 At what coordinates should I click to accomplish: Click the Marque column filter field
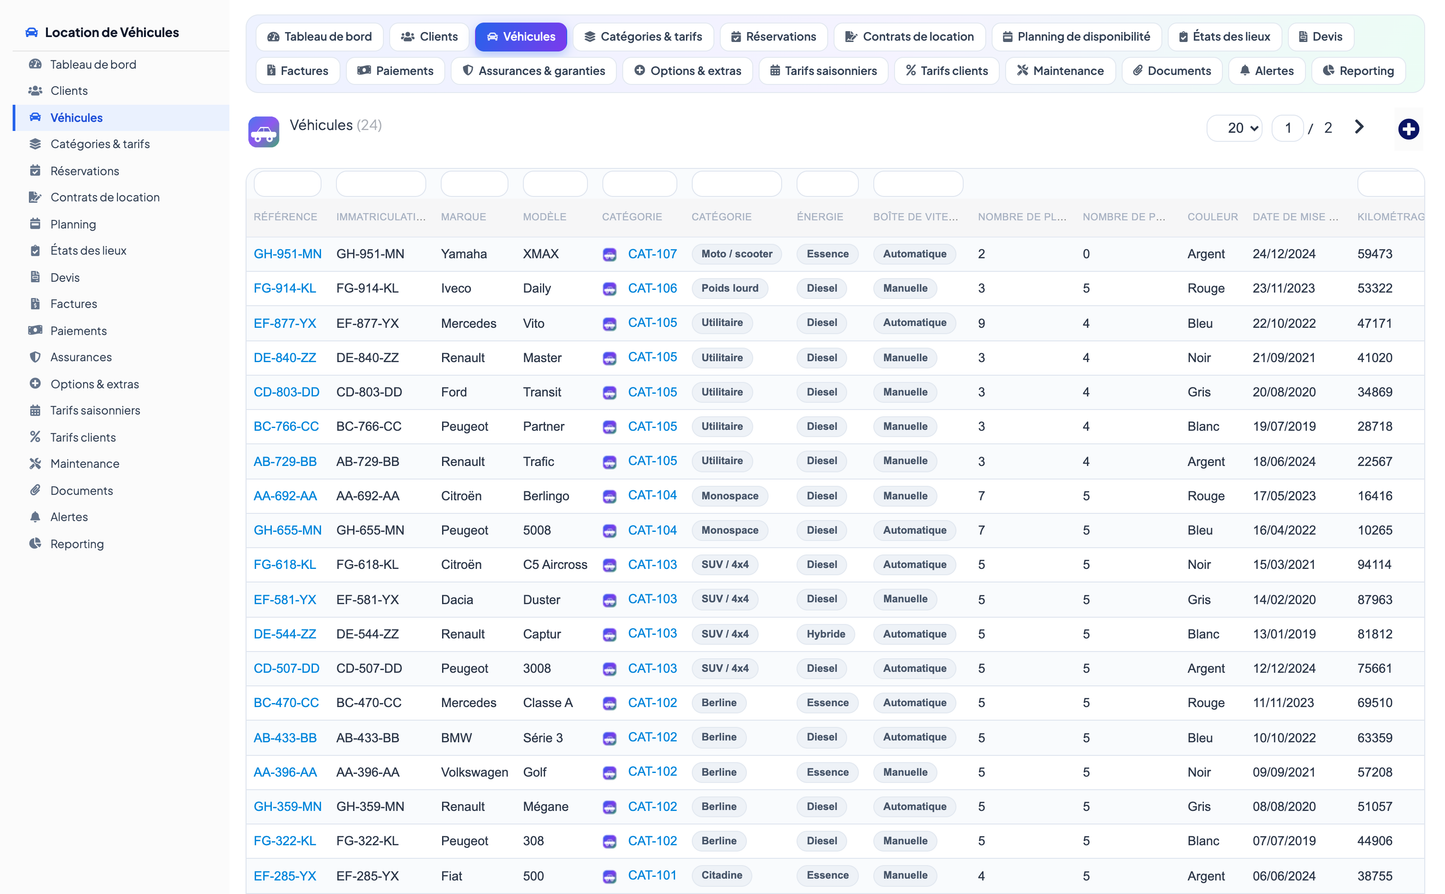(474, 184)
